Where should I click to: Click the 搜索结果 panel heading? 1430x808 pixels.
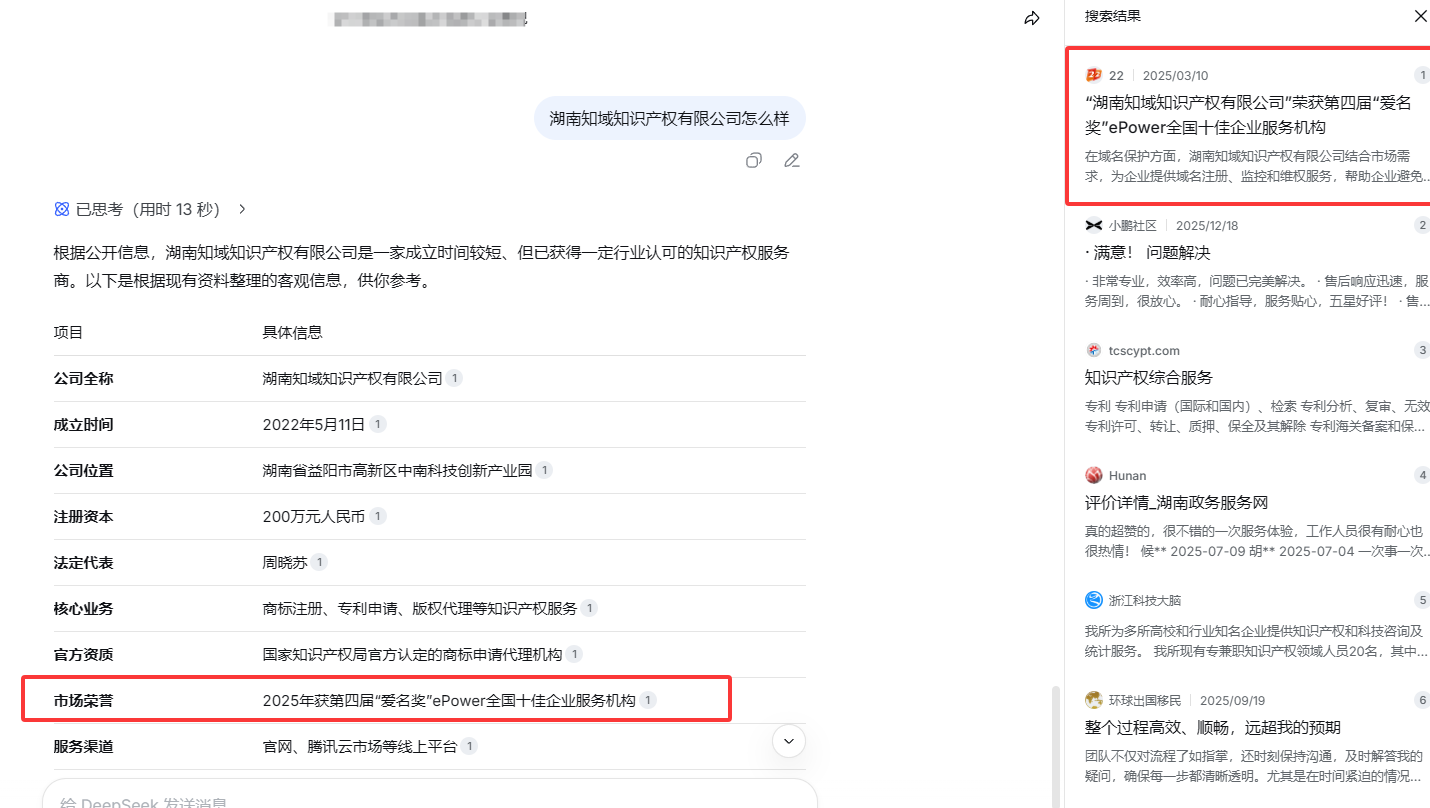tap(1113, 16)
